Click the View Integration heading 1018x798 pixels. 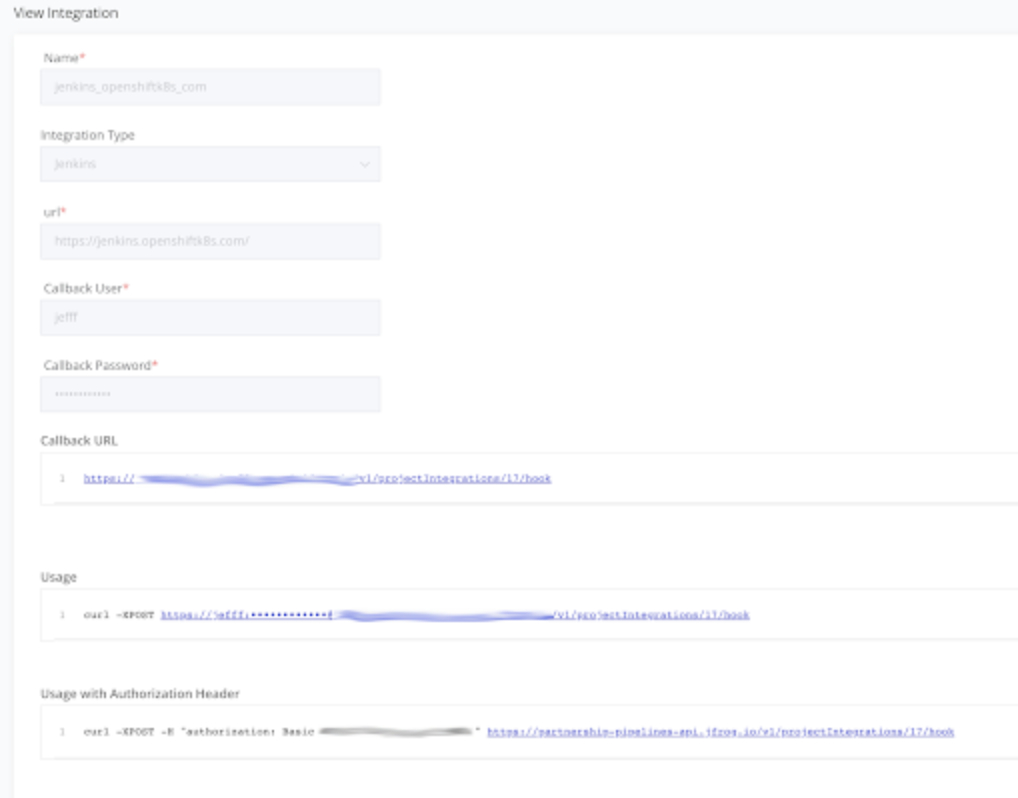[65, 12]
